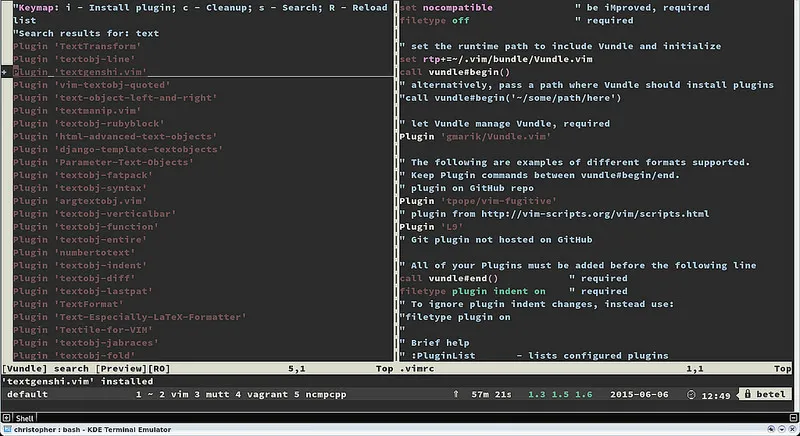Screen dimensions: 800x436
Task: Switch to the mutt tmux window
Action: coord(203,395)
